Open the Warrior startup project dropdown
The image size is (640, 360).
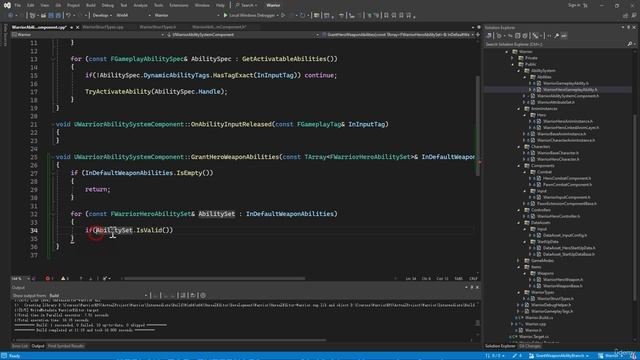coord(186,15)
